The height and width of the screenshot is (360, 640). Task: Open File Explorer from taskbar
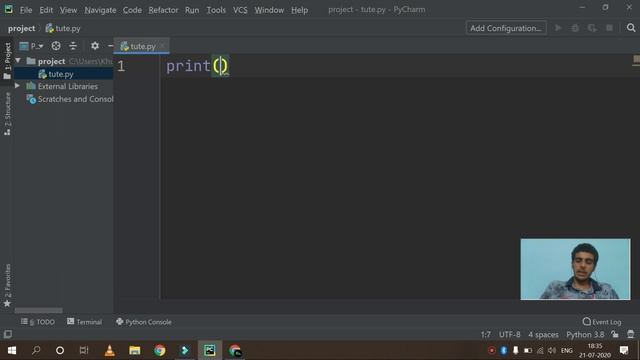click(x=135, y=350)
